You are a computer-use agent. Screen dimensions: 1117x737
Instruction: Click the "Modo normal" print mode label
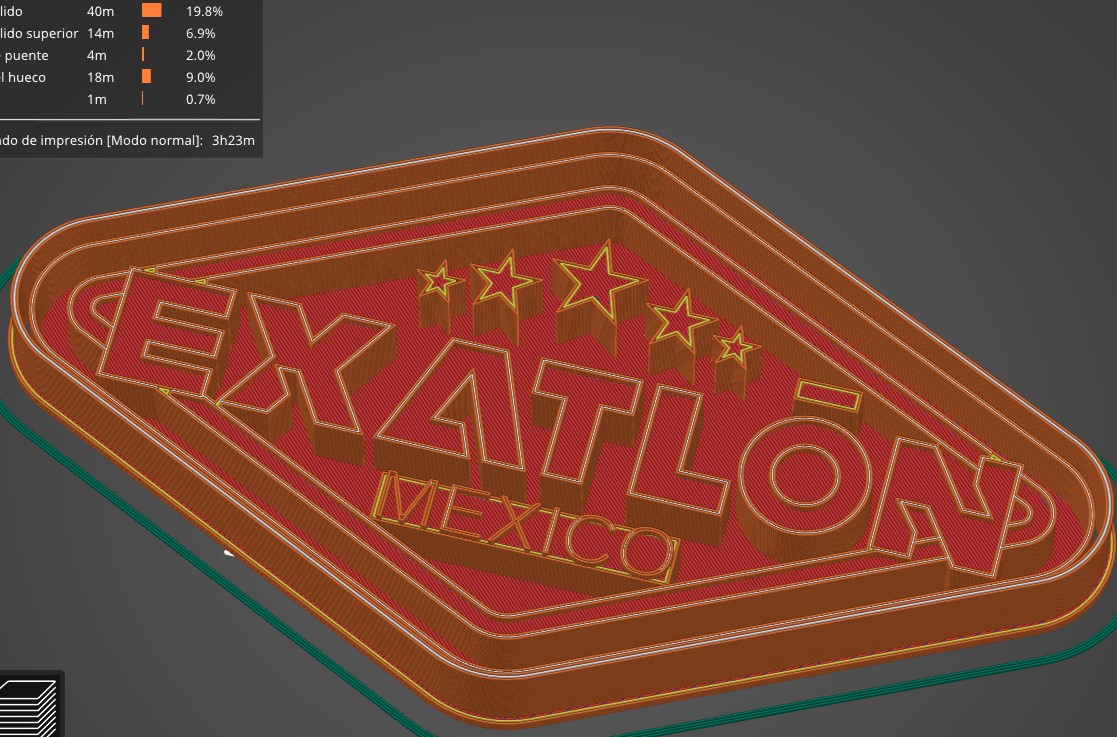coord(153,140)
